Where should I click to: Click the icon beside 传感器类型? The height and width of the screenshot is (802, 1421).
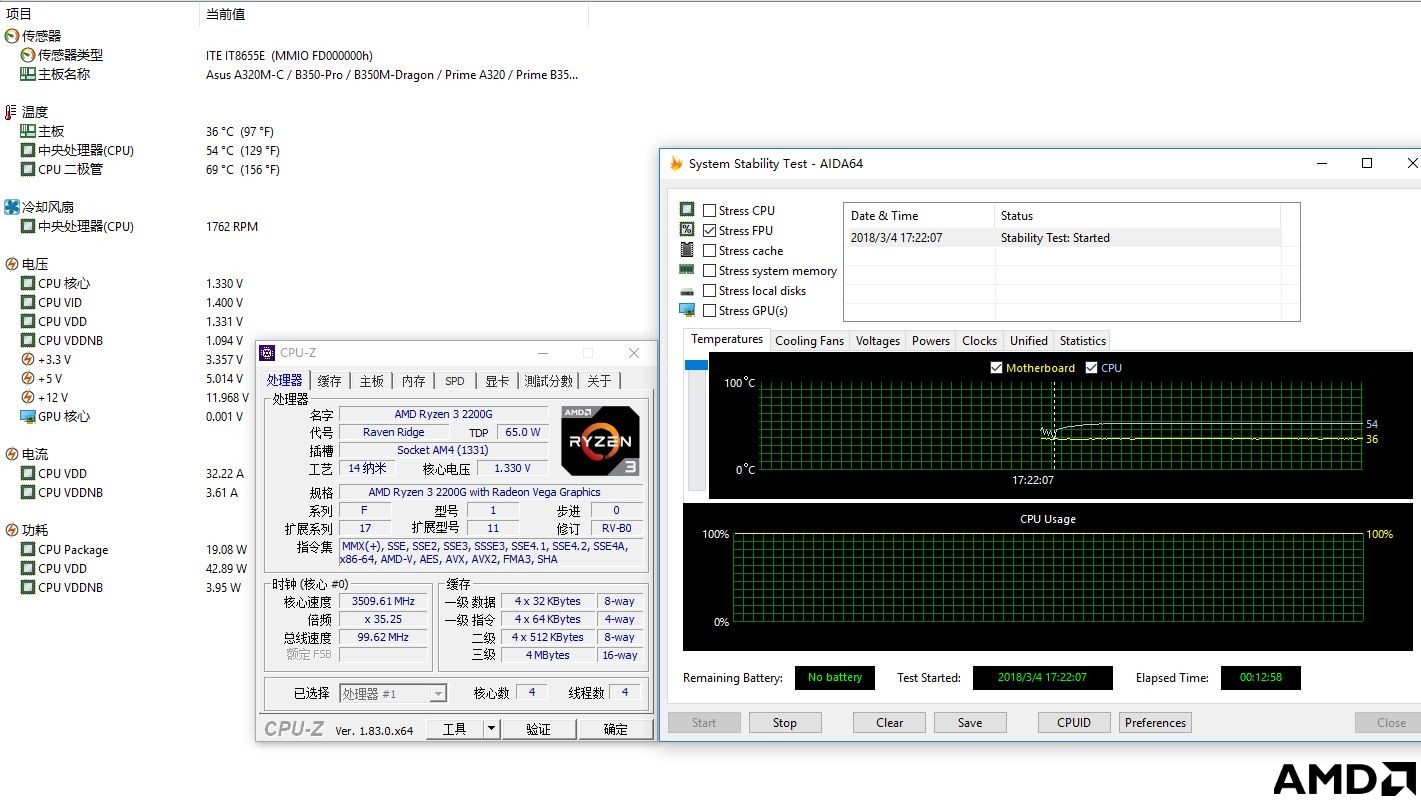click(x=28, y=55)
